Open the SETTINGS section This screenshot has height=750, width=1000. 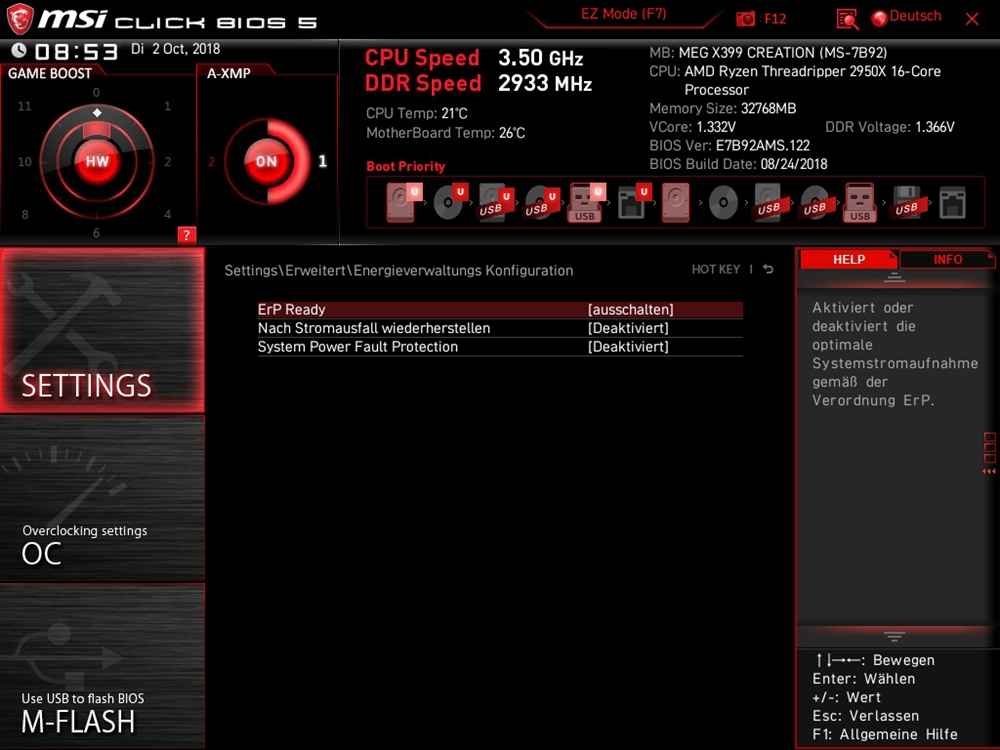102,330
